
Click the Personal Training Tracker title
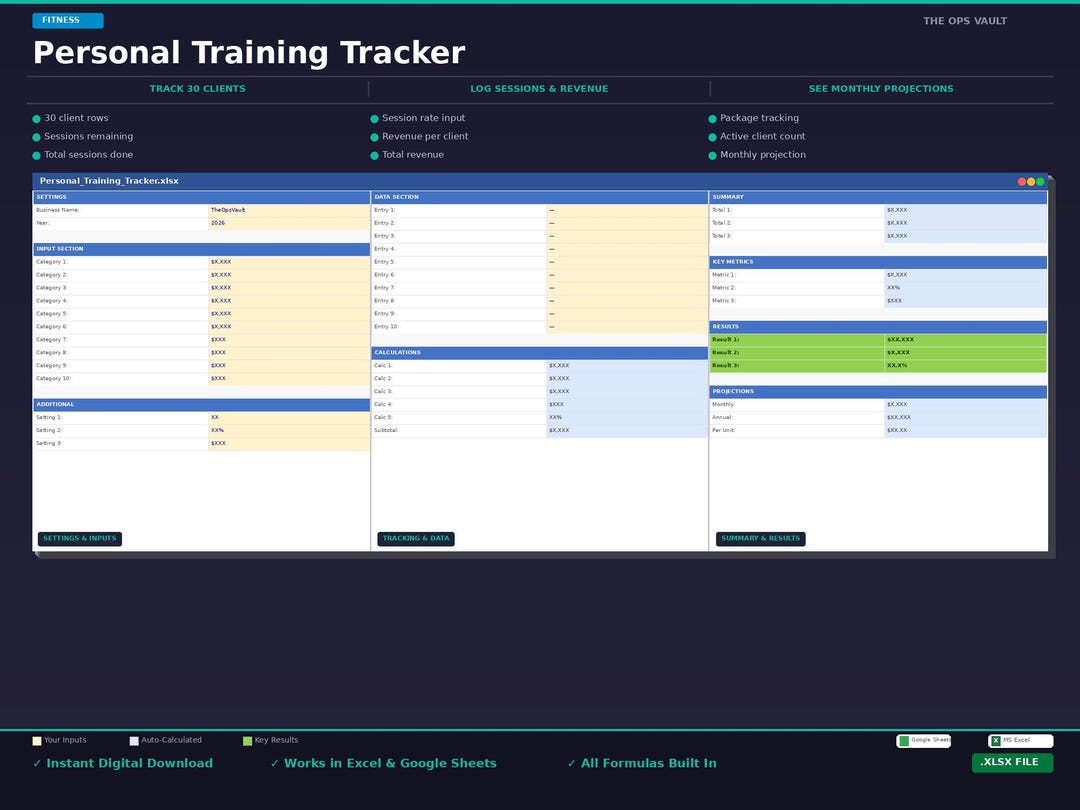249,53
